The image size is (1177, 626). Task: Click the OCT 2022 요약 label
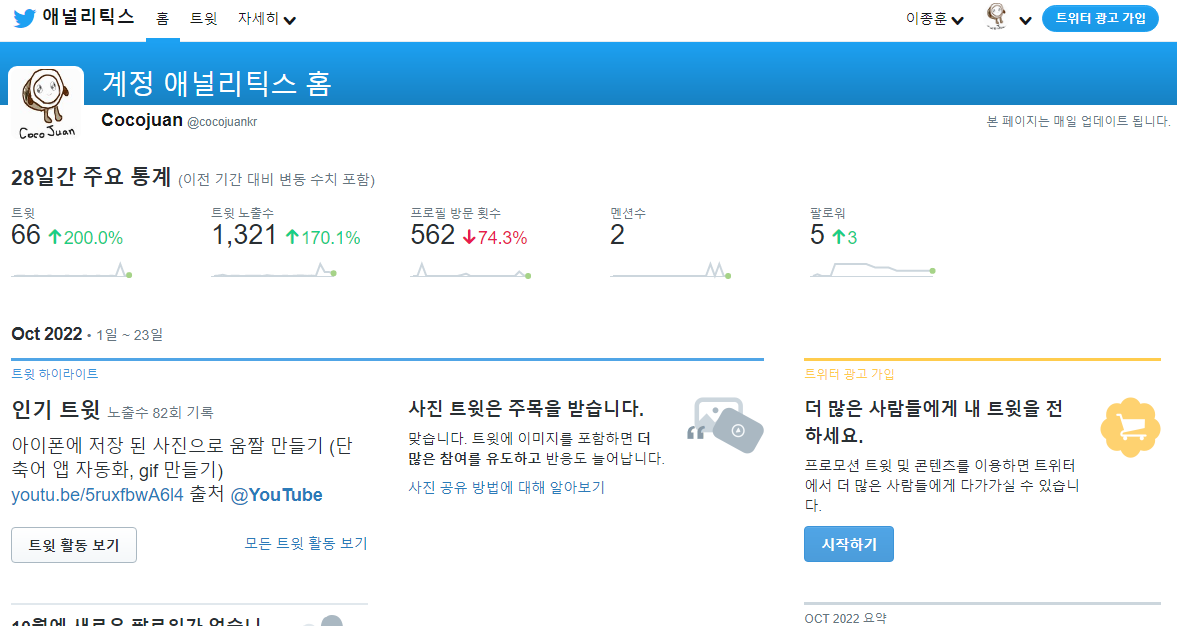[x=845, y=618]
